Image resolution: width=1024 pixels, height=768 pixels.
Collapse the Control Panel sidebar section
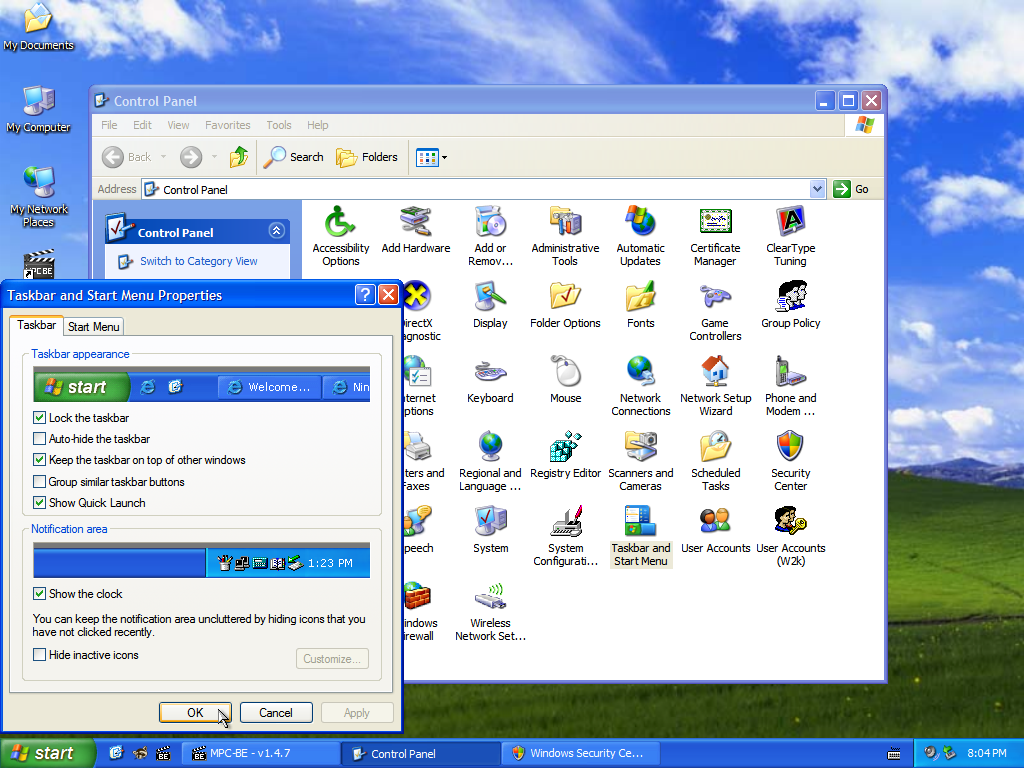point(276,232)
